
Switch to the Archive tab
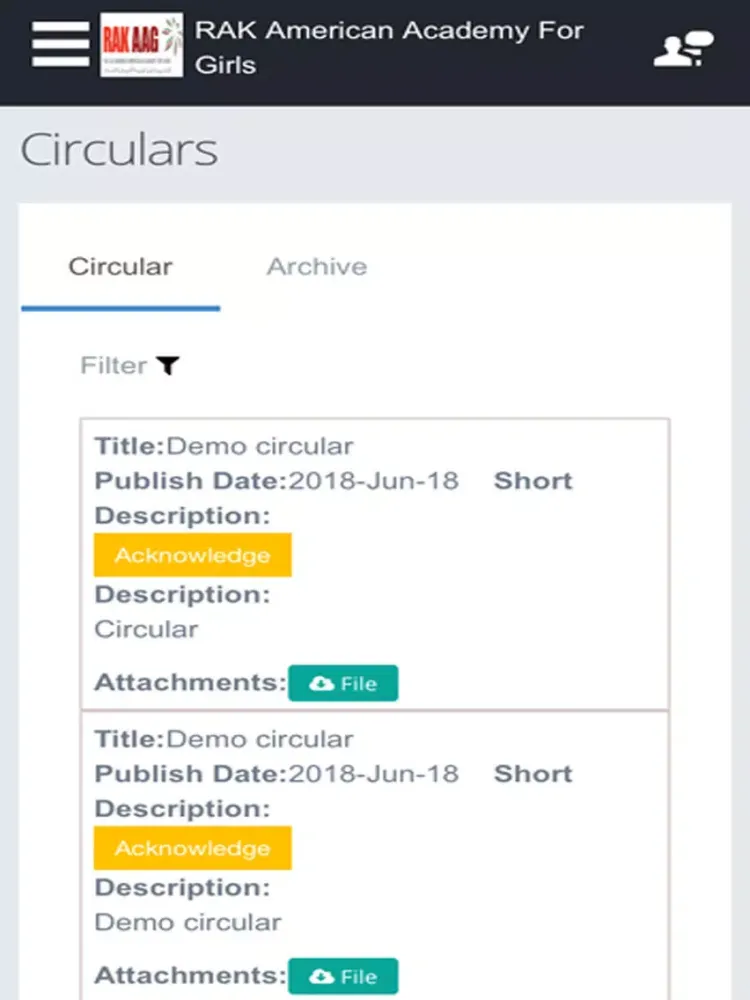pyautogui.click(x=317, y=267)
